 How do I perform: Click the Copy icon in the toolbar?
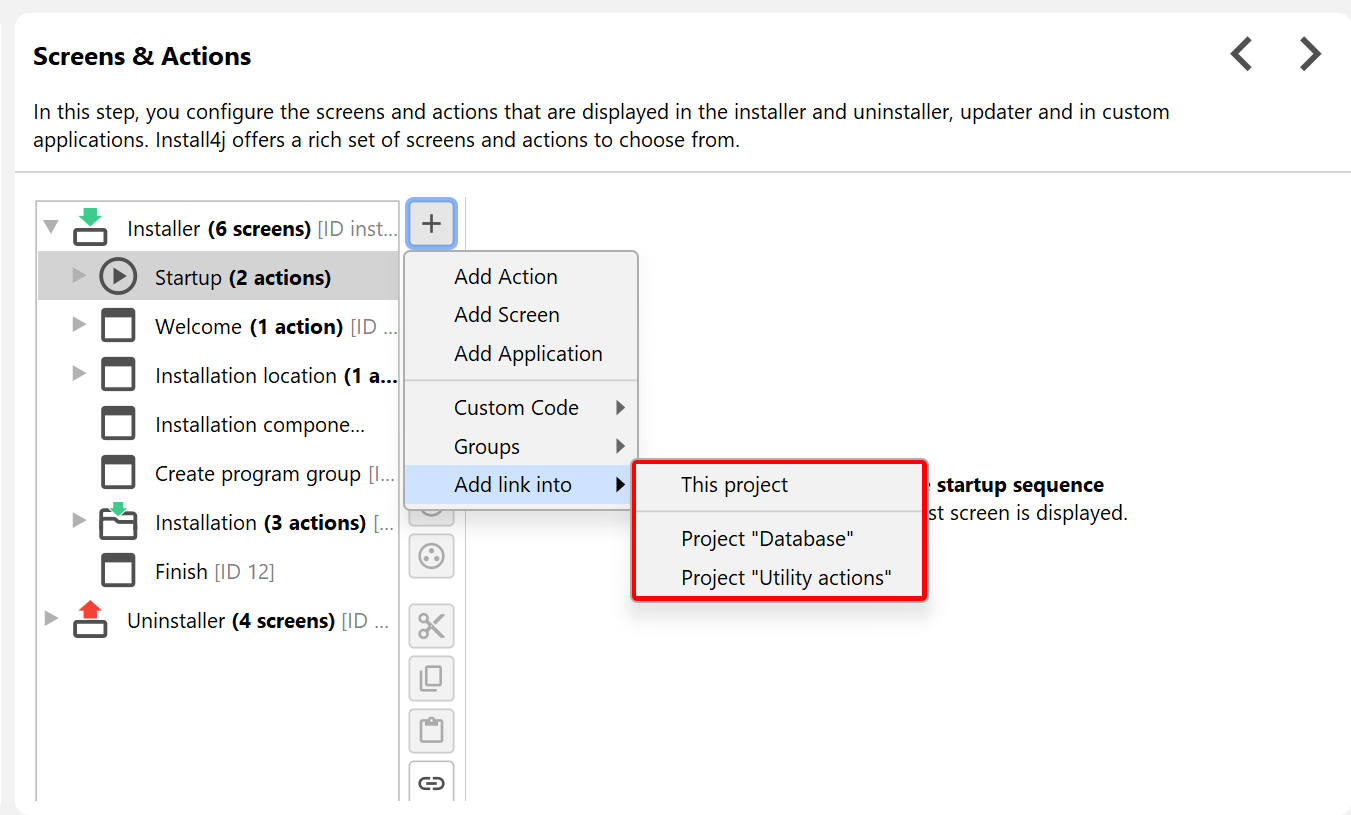coord(431,679)
